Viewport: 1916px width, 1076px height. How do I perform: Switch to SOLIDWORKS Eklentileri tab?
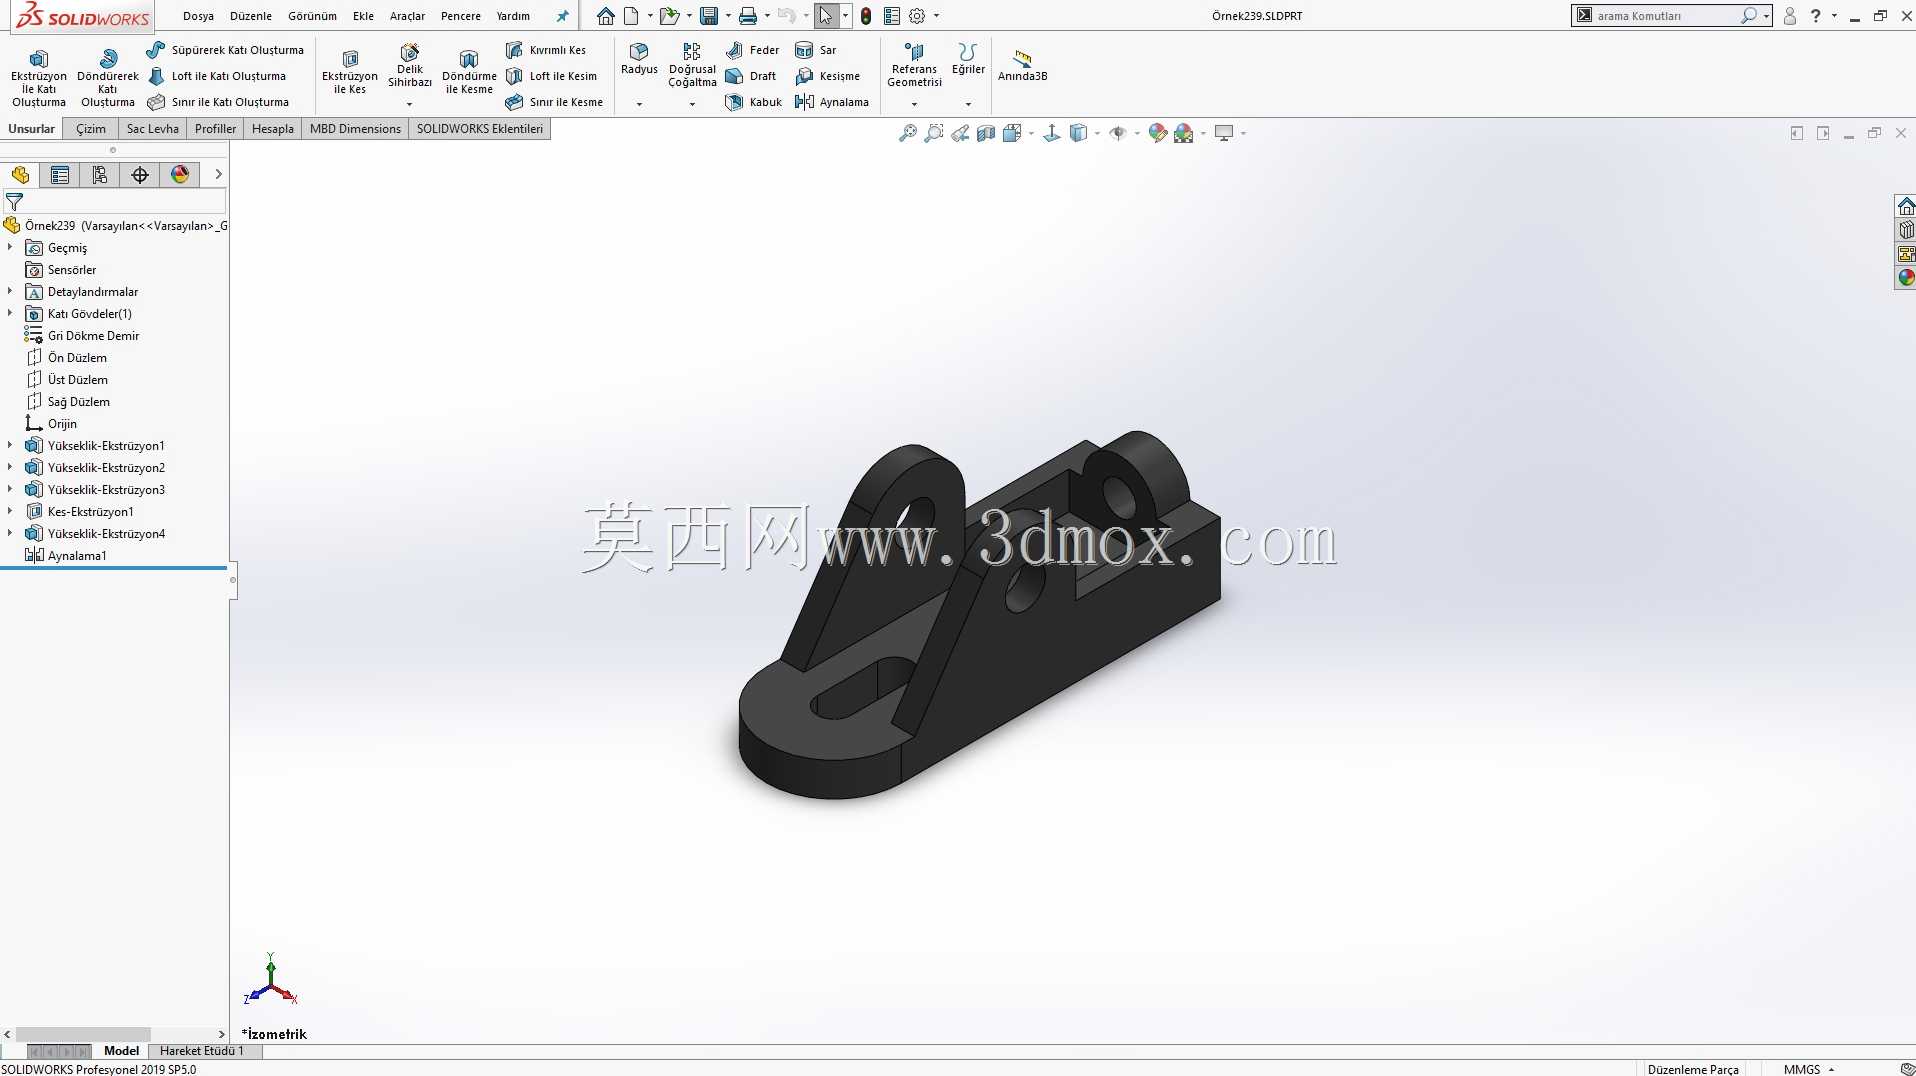tap(479, 129)
